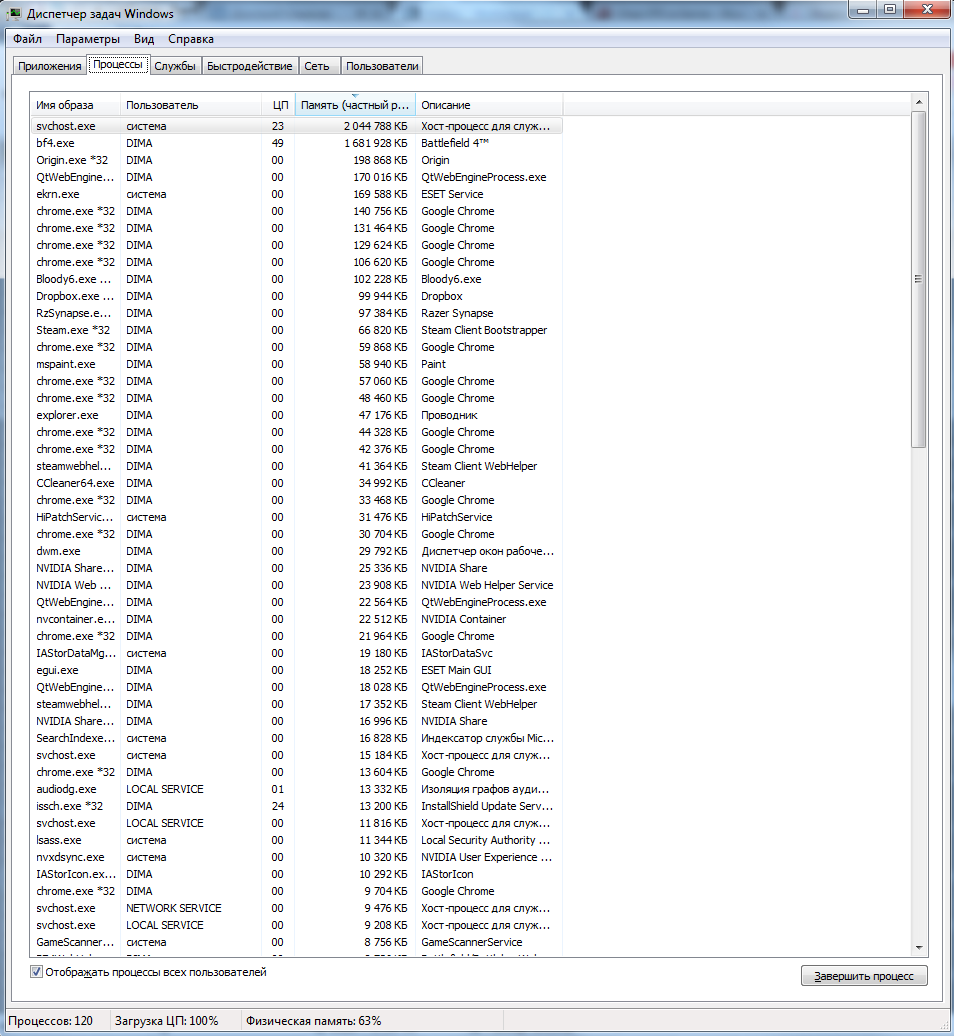Screen dimensions: 954x1036
Task: Open the Параметры menu
Action: pos(88,39)
